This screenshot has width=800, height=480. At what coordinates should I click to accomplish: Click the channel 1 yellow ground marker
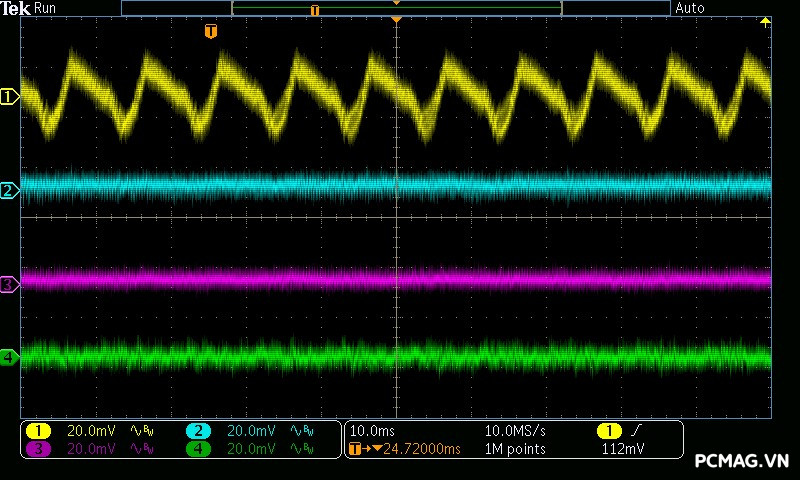pyautogui.click(x=9, y=97)
